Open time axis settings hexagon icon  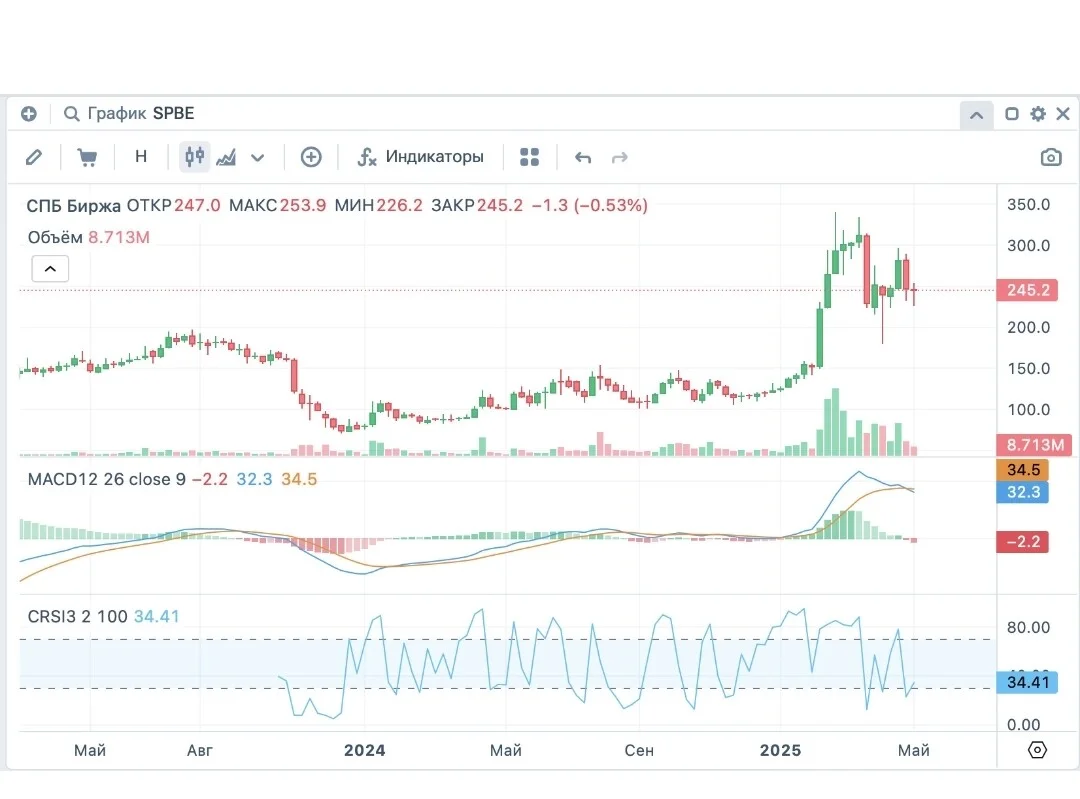pos(1037,749)
